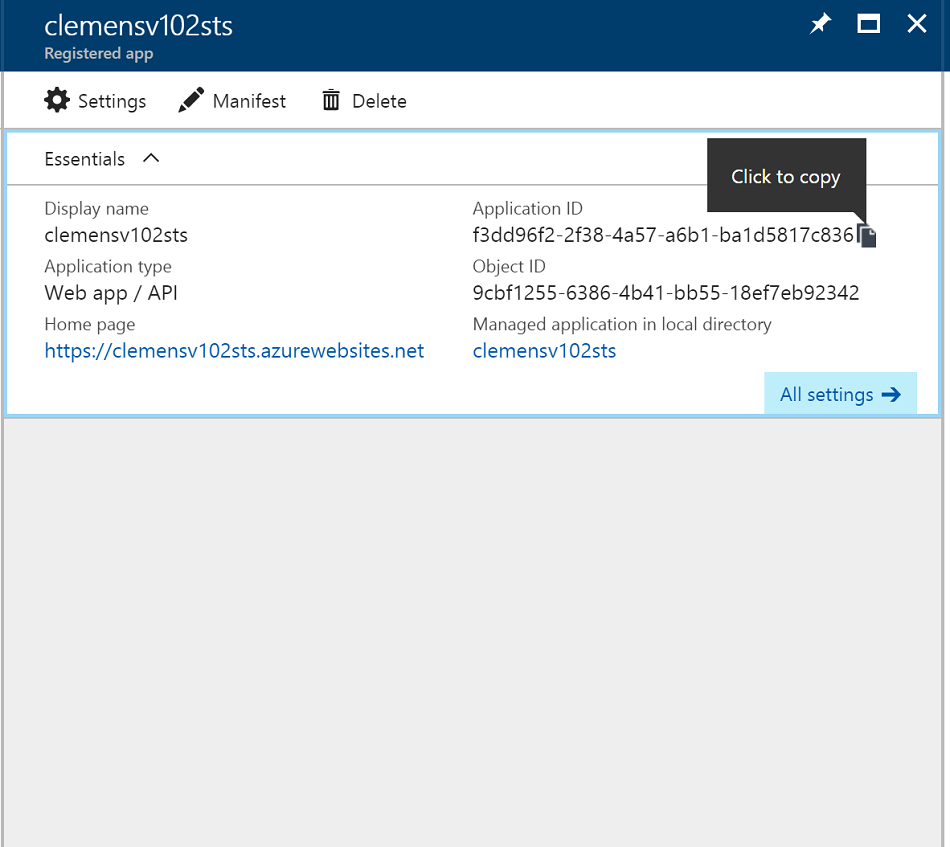Click the Home page label
This screenshot has width=950, height=847.
pos(90,325)
